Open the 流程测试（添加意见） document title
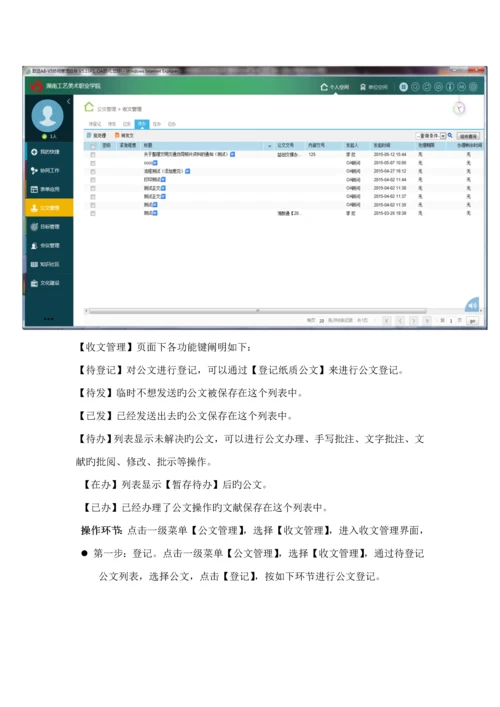The width and height of the screenshot is (500, 707). 164,171
